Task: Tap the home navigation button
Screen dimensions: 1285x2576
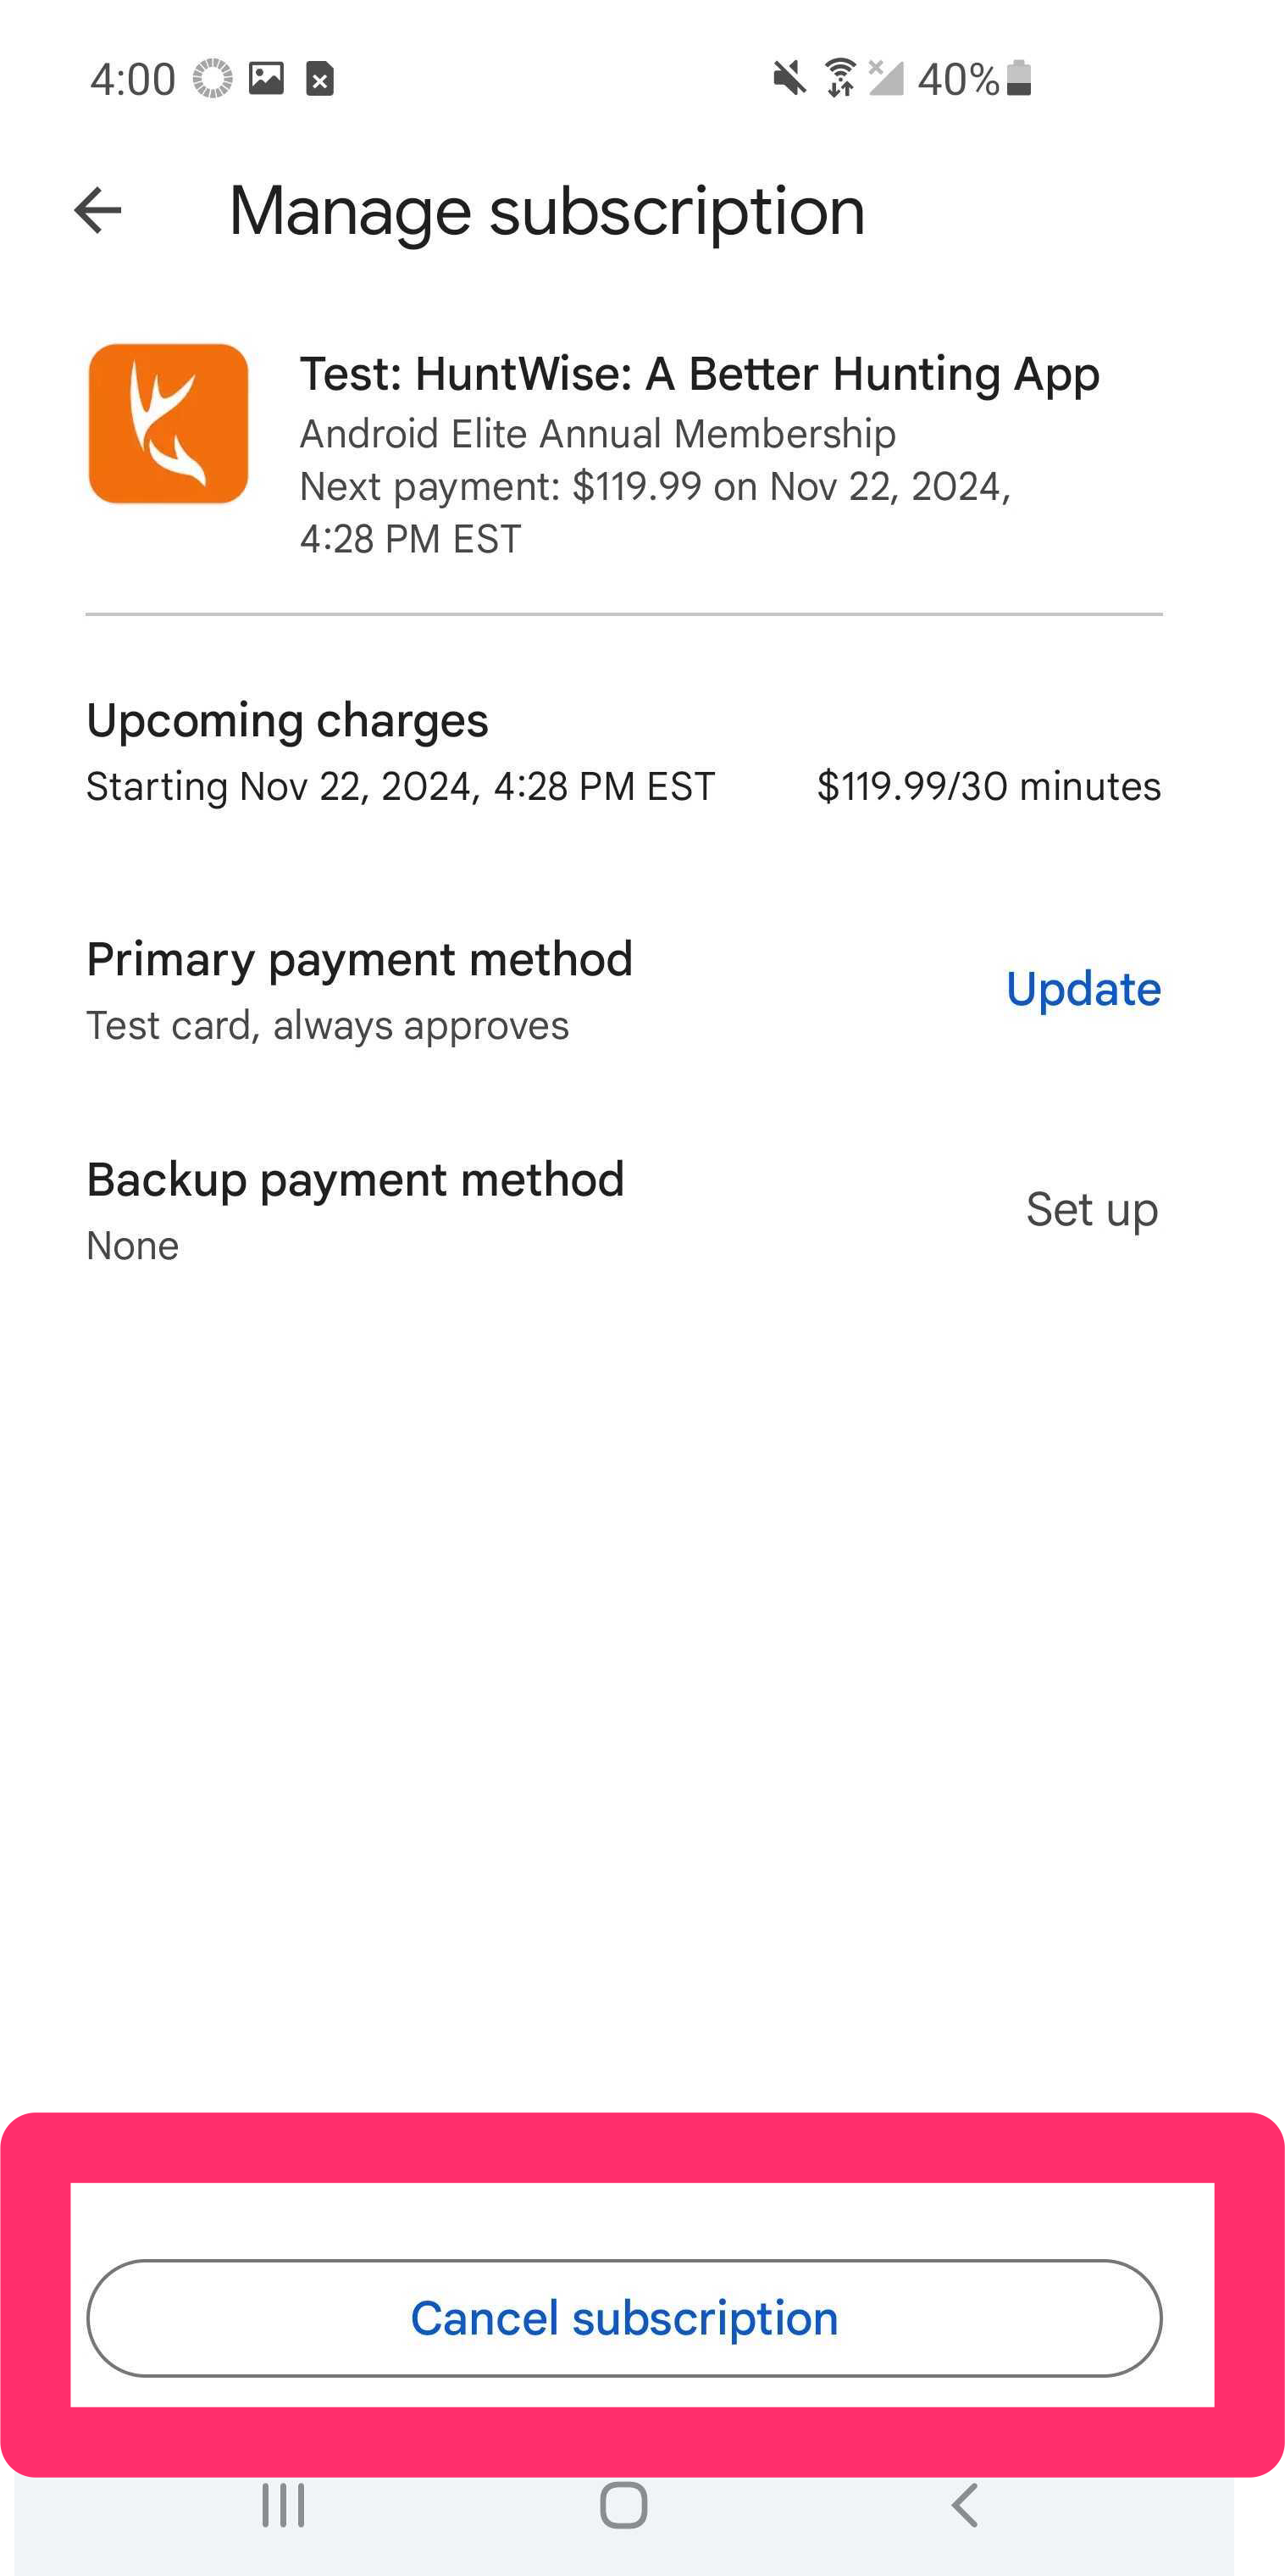Action: (624, 2505)
